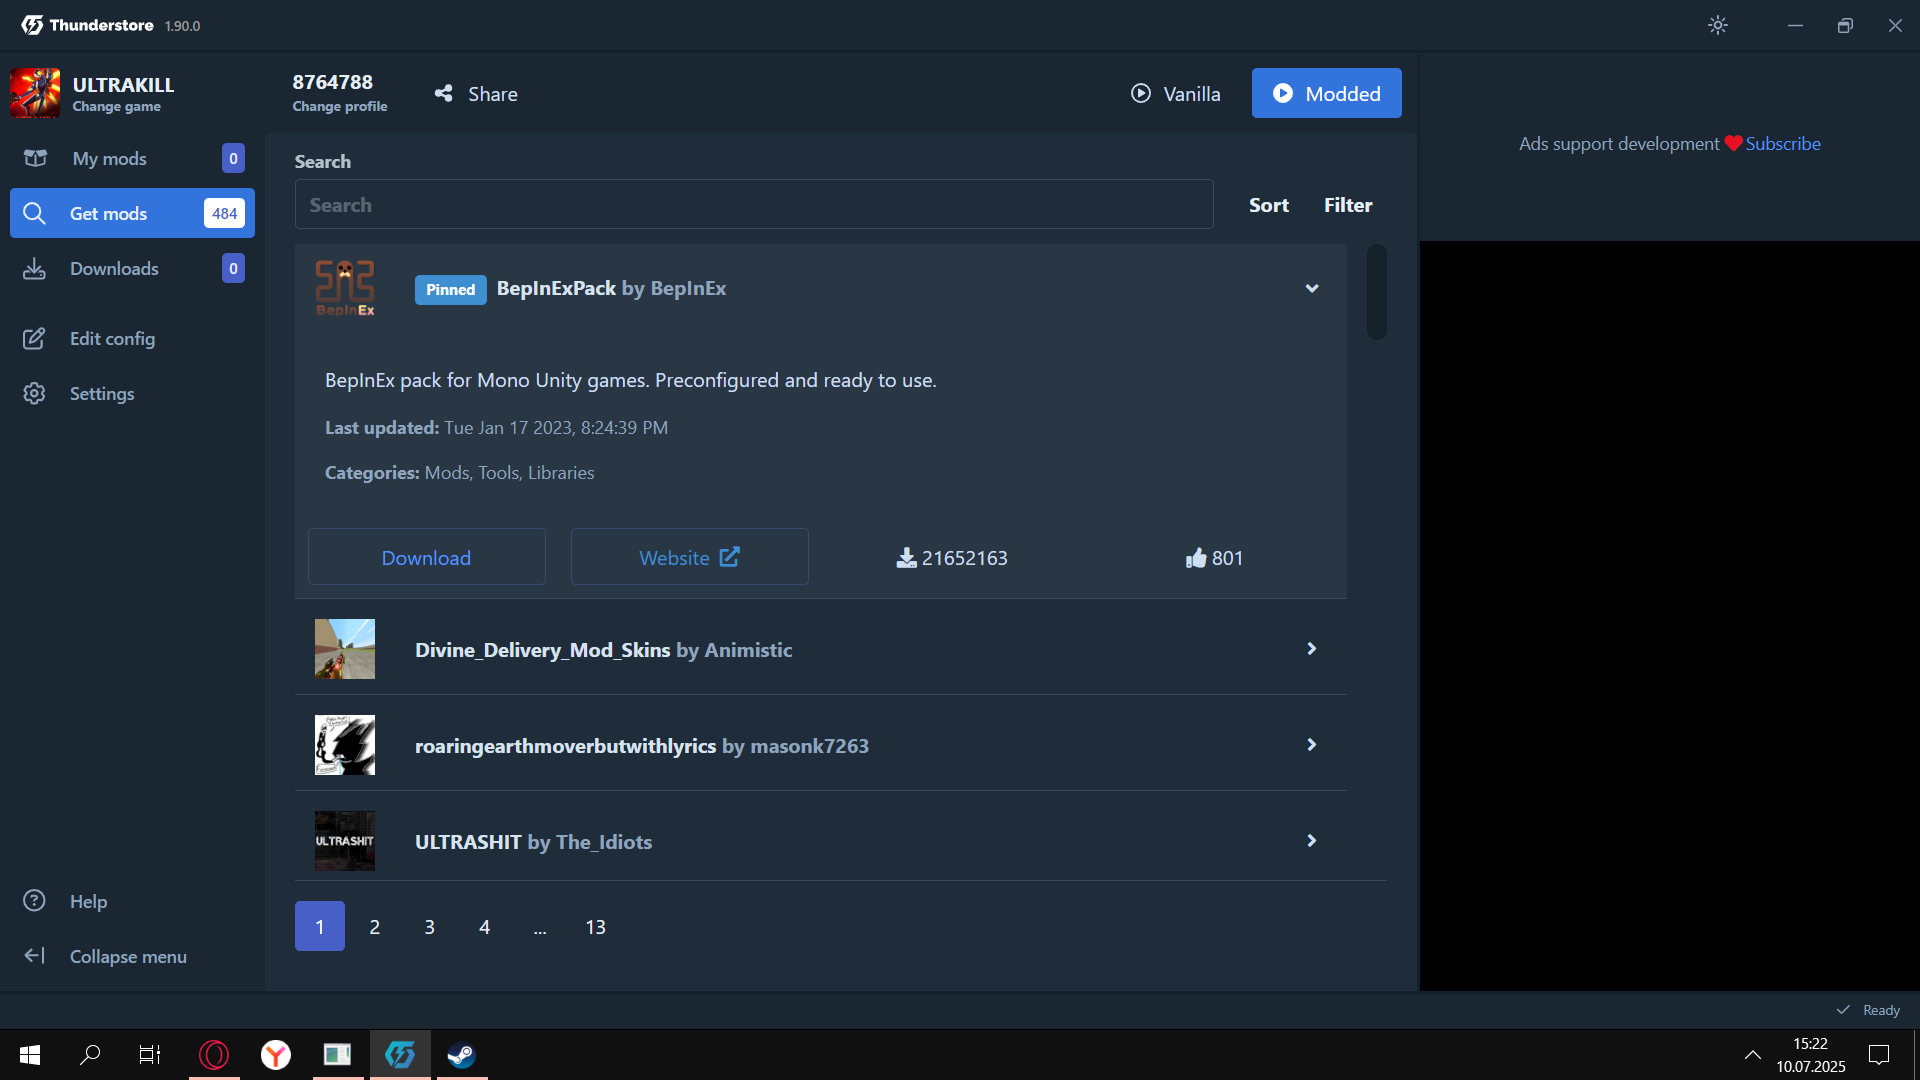Click the ULTRASHIT mod thumbnail
1920x1080 pixels.
click(345, 841)
